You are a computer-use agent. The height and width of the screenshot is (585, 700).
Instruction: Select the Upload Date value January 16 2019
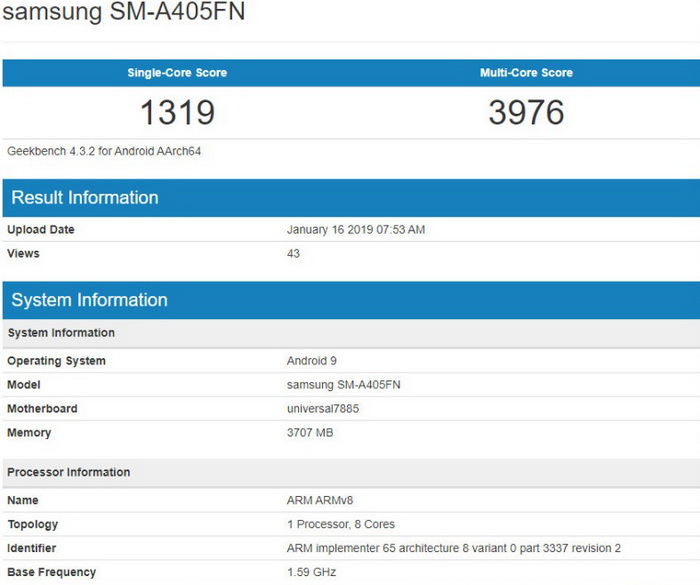pyautogui.click(x=356, y=230)
